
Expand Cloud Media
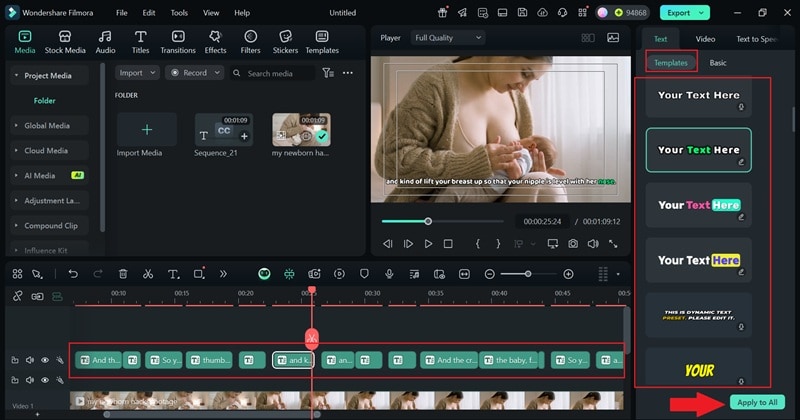tap(16, 151)
